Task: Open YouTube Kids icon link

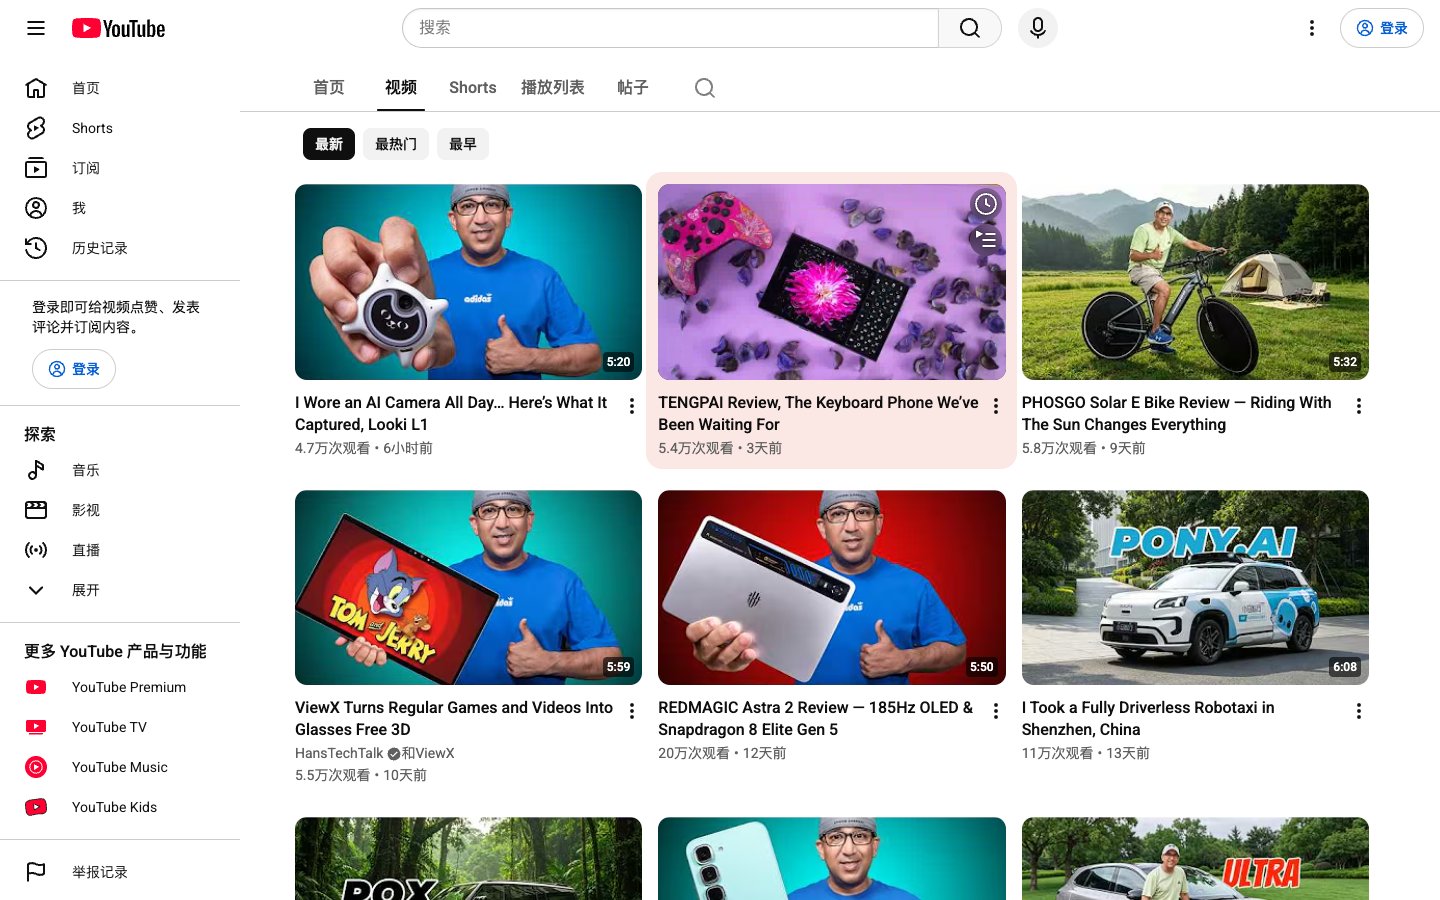Action: coord(36,807)
